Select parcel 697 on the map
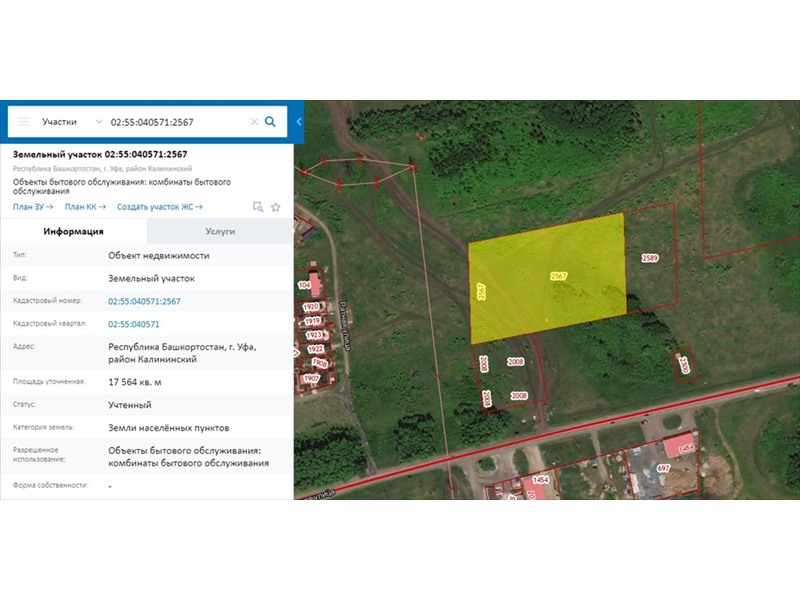This screenshot has height=600, width=800. (x=663, y=468)
